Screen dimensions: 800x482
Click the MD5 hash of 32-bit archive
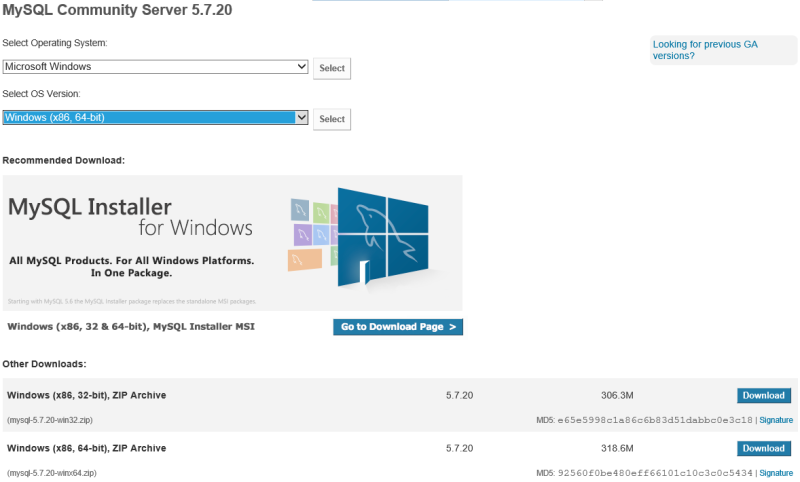655,420
